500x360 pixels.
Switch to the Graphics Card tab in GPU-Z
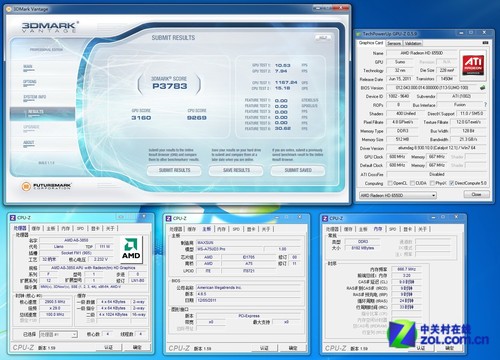coord(371,43)
